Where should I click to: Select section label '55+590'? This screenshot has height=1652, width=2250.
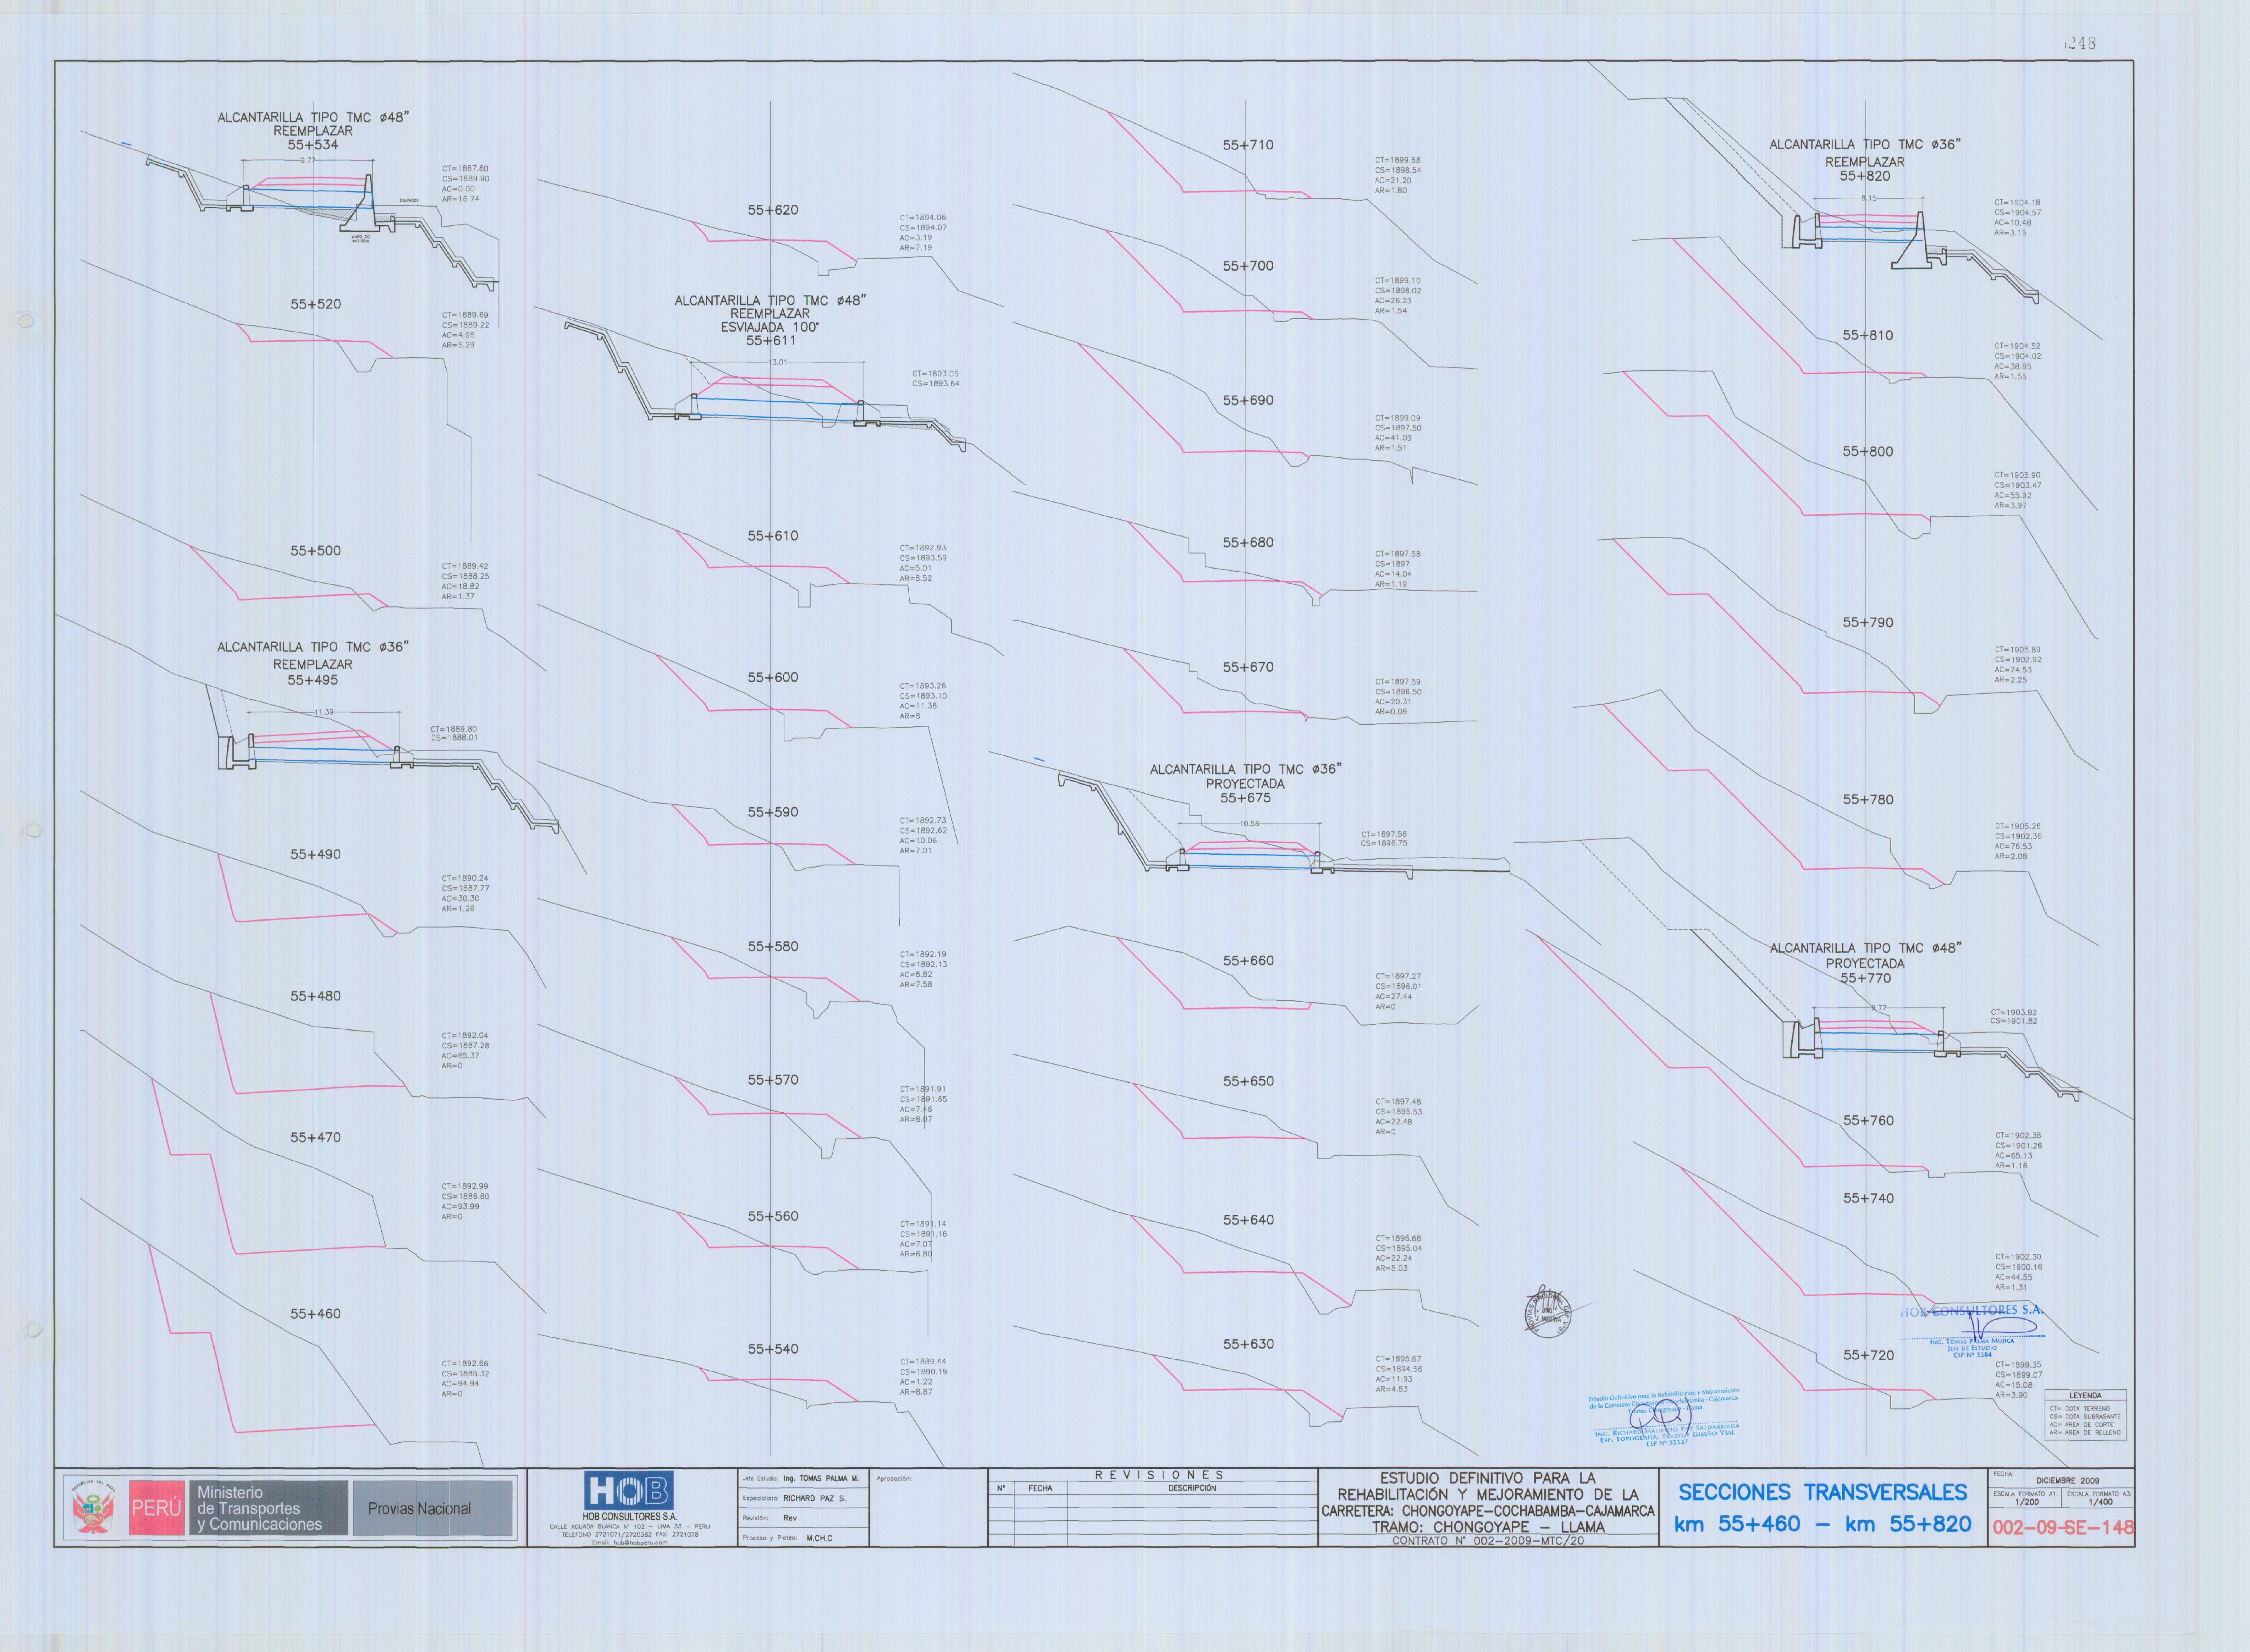tap(773, 812)
